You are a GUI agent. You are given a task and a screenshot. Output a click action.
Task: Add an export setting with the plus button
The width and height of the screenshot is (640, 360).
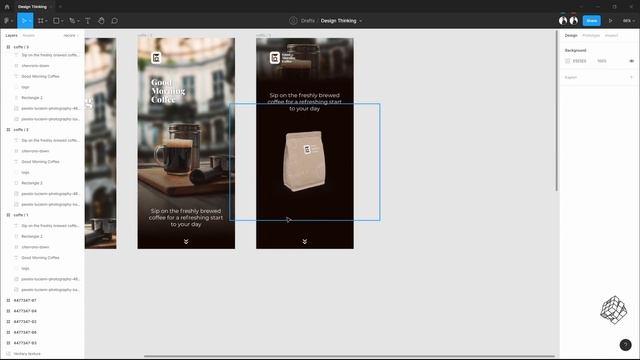(x=631, y=77)
